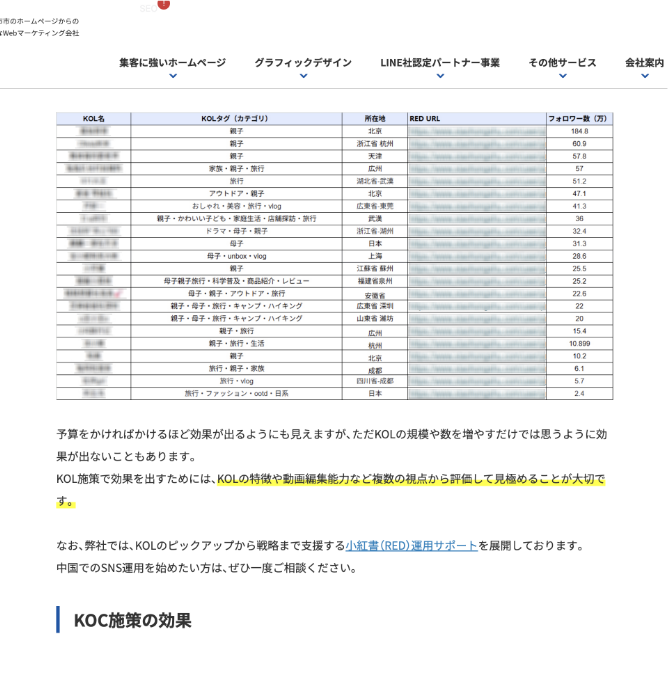Click the KOC施策の効果 heading
The width and height of the screenshot is (668, 696).
pyautogui.click(x=132, y=620)
